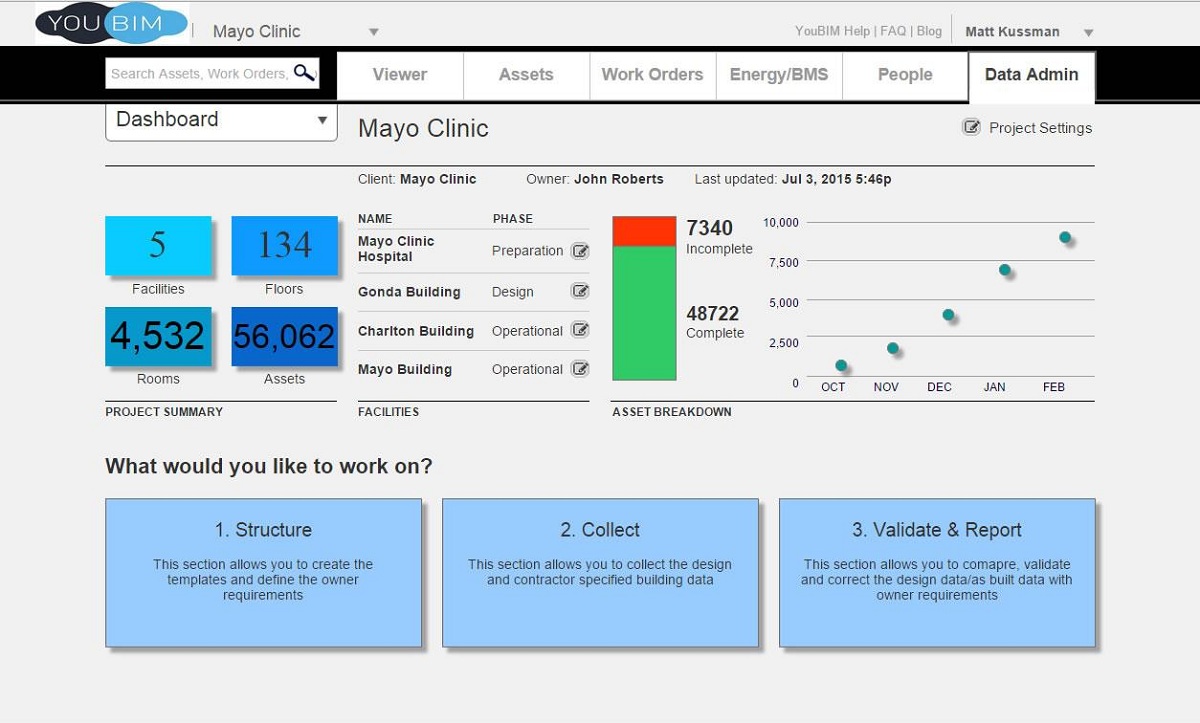Viewport: 1200px width, 723px height.
Task: Edit the Gonda Building facility phase
Action: tap(580, 291)
